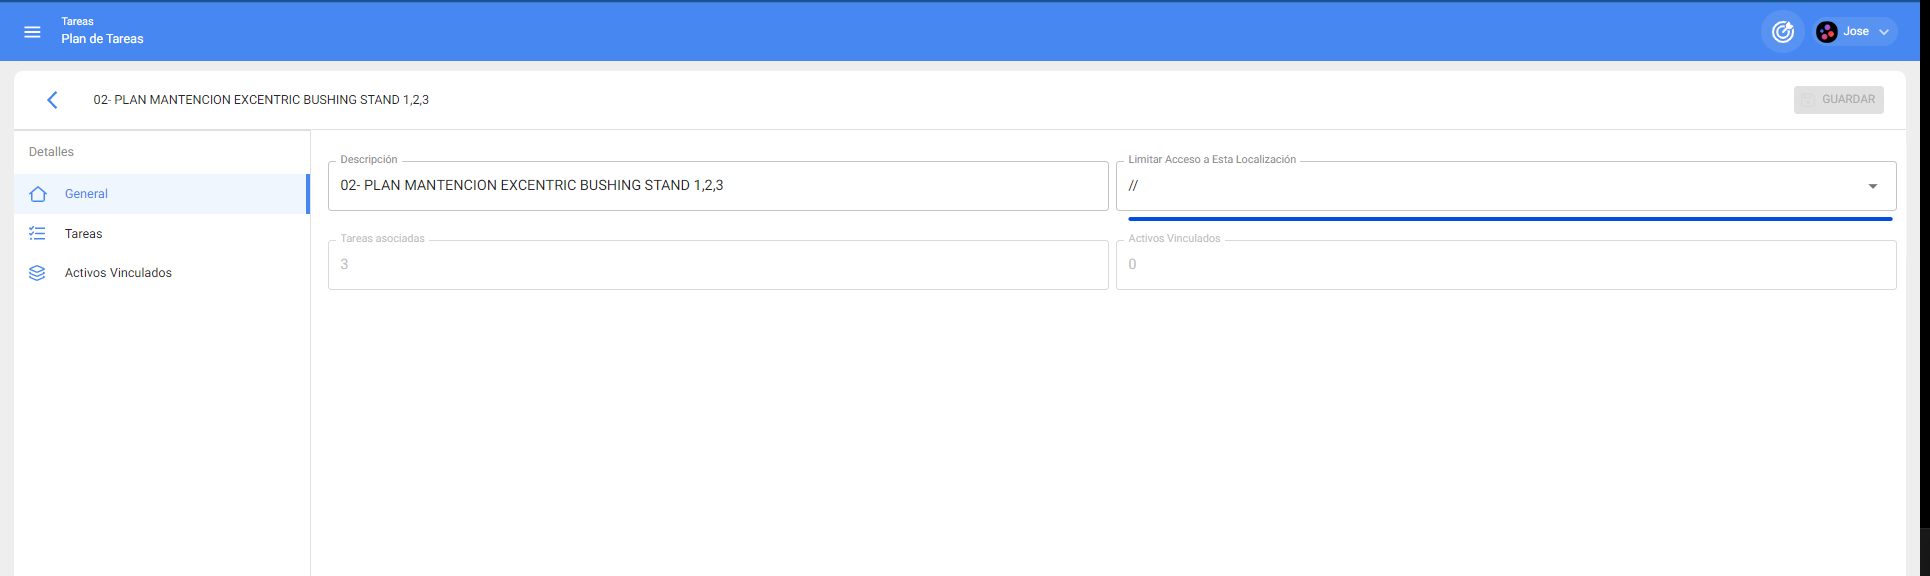The height and width of the screenshot is (576, 1930).
Task: Open the hamburger navigation menu
Action: click(x=32, y=32)
